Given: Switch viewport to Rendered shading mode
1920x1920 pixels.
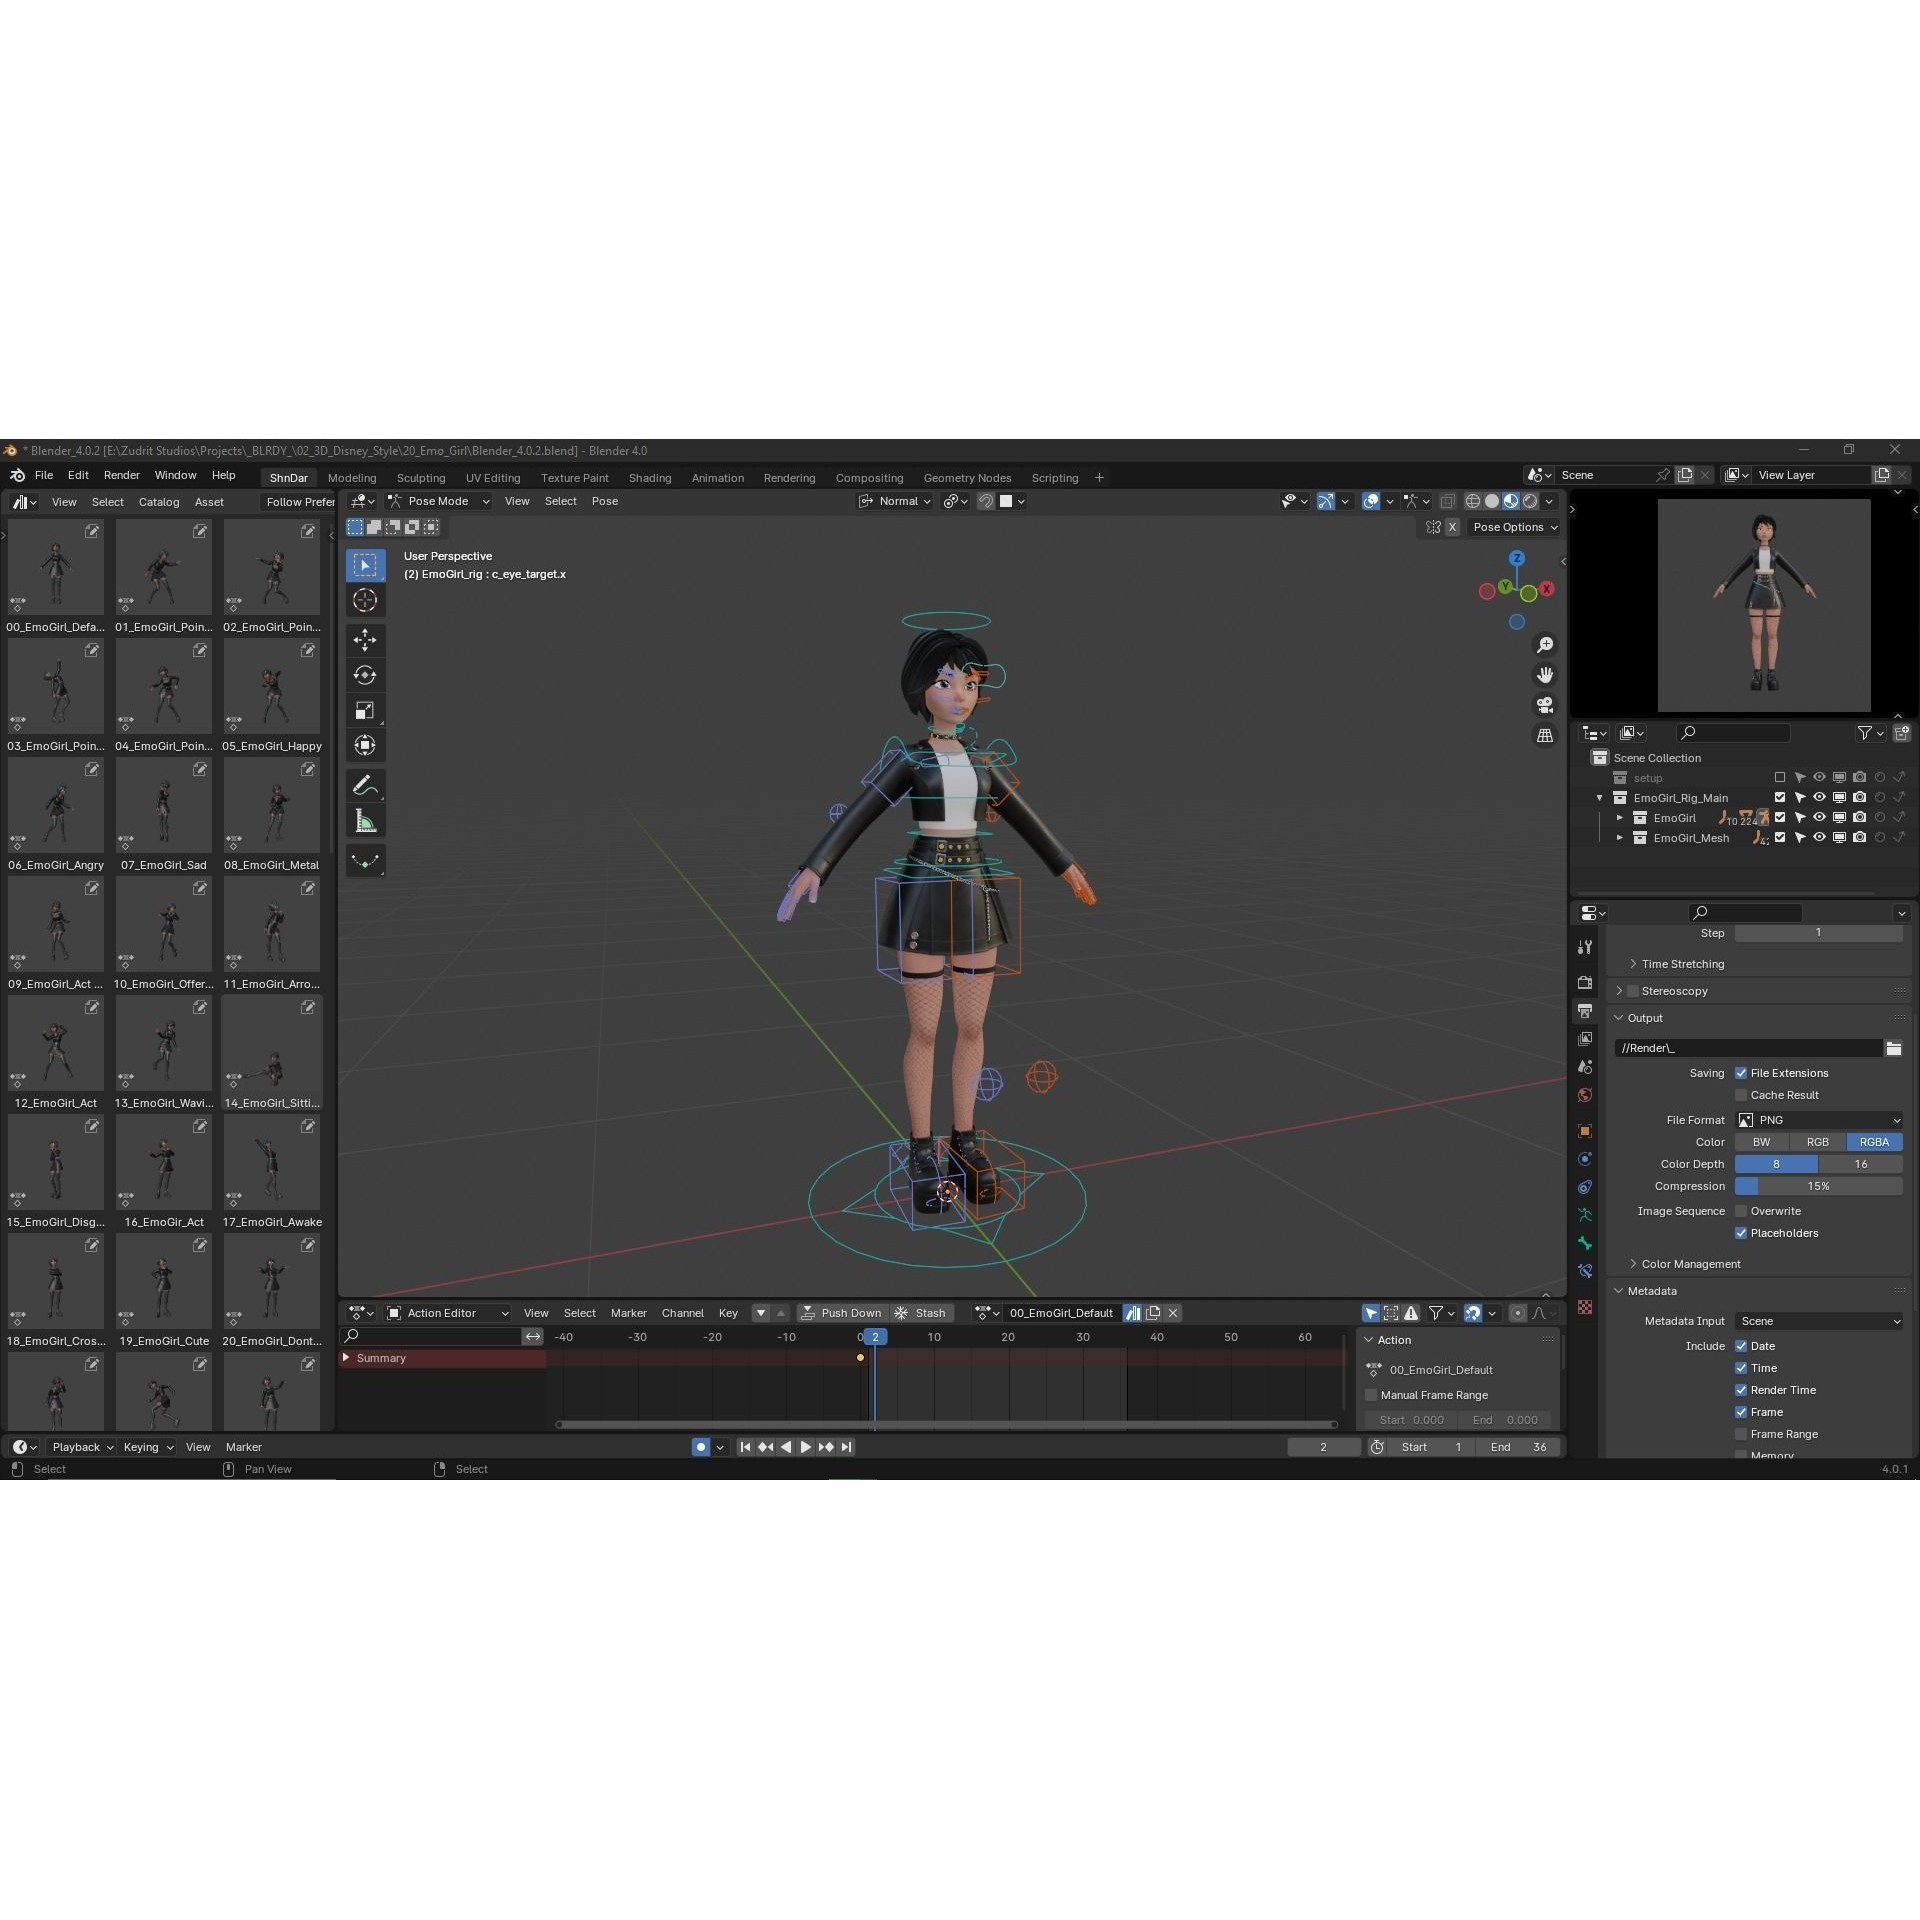Looking at the screenshot, I should coord(1528,501).
